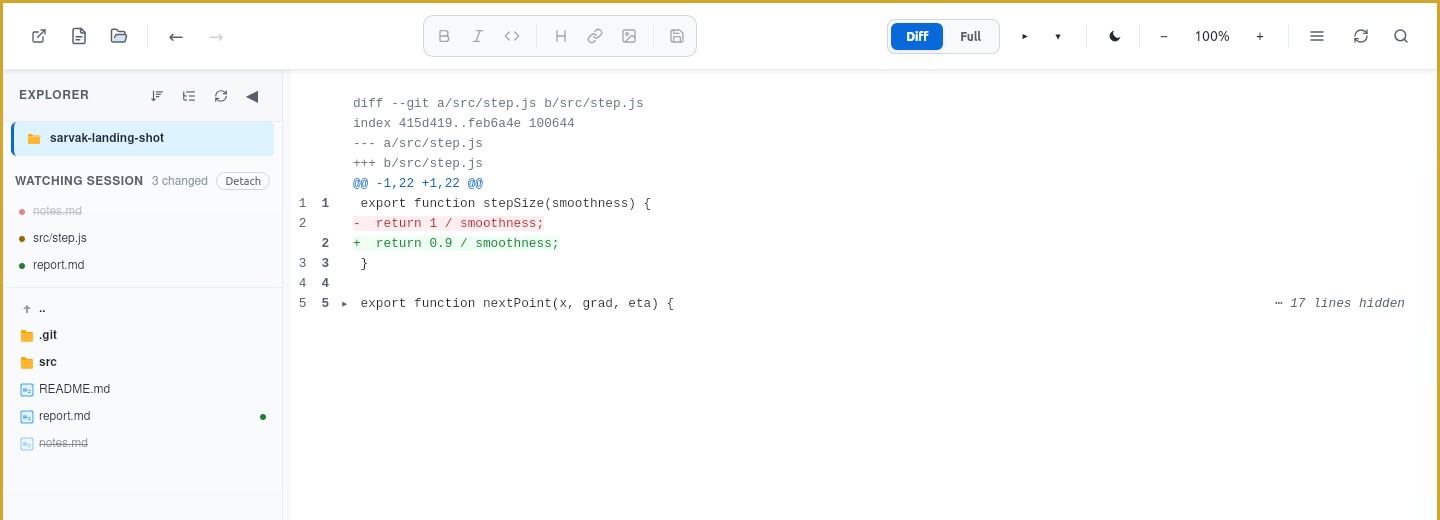Click the --- a/src/step.js line

(418, 144)
